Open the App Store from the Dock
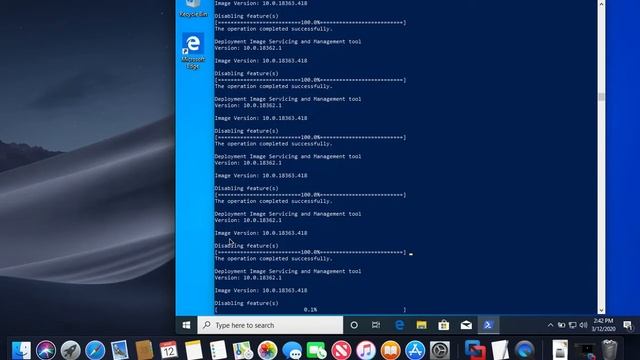This screenshot has height=360, width=640. pos(415,350)
